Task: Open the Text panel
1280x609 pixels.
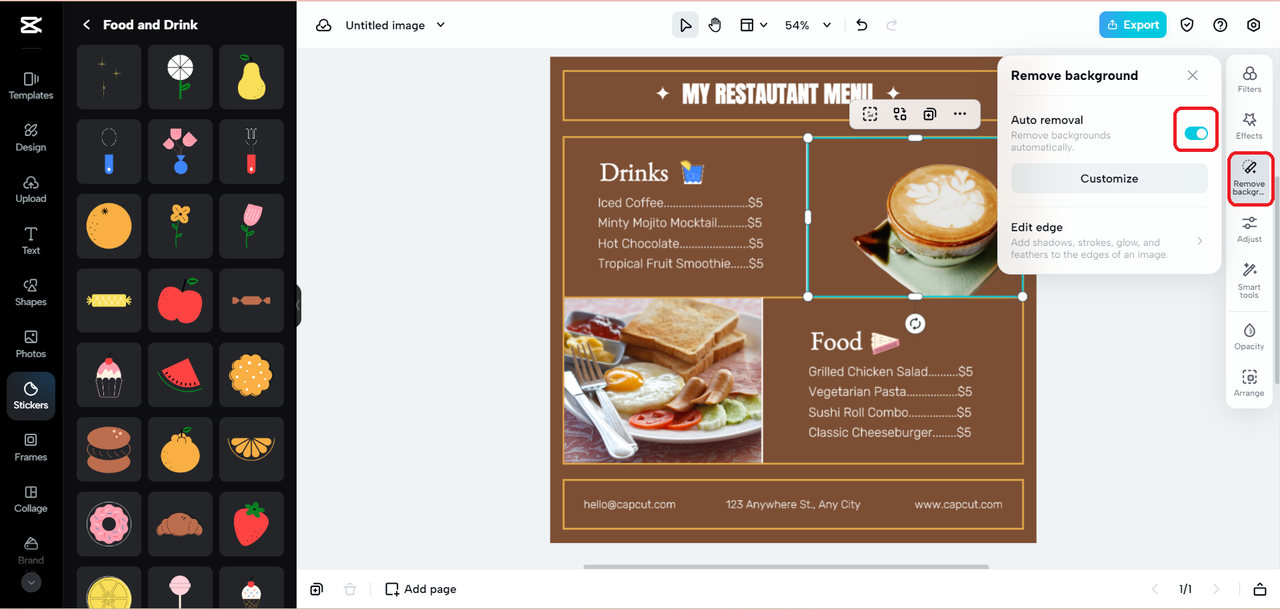Action: [x=31, y=240]
